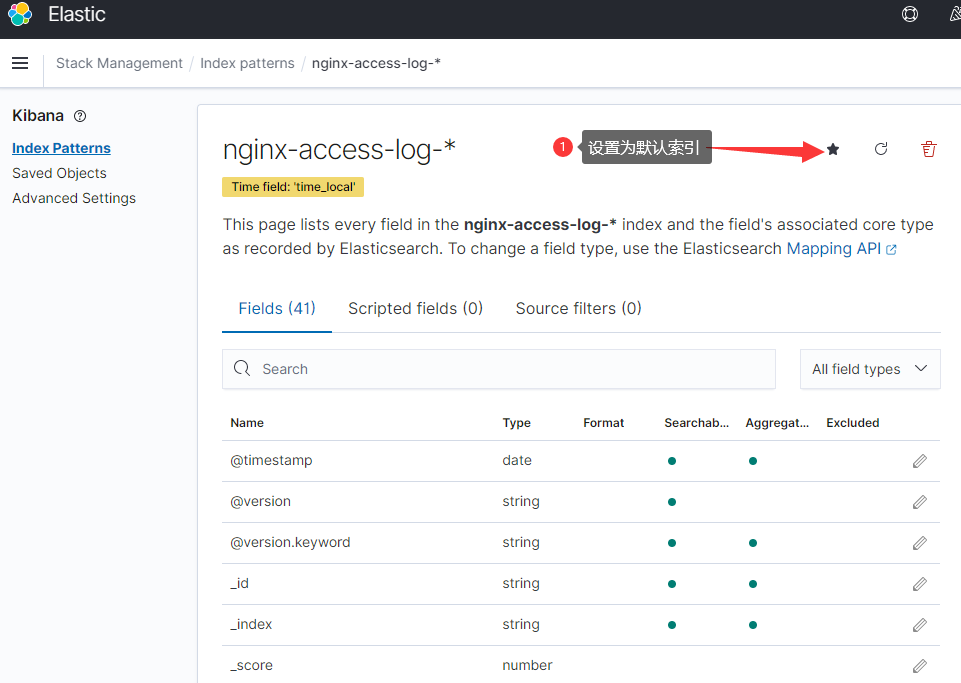The height and width of the screenshot is (683, 961).
Task: Select the Fields (41) tab
Action: point(277,308)
